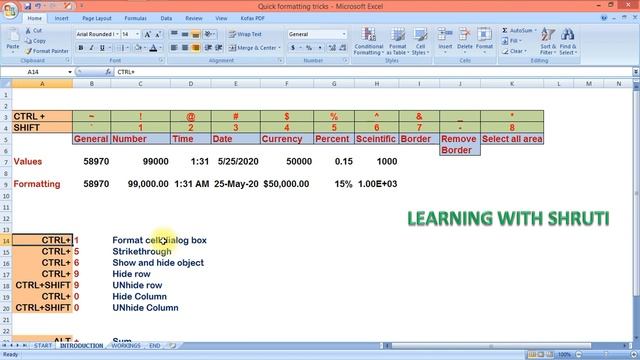The height and width of the screenshot is (360, 640).
Task: Click the AutoSum sigma
Action: pyautogui.click(x=505, y=31)
